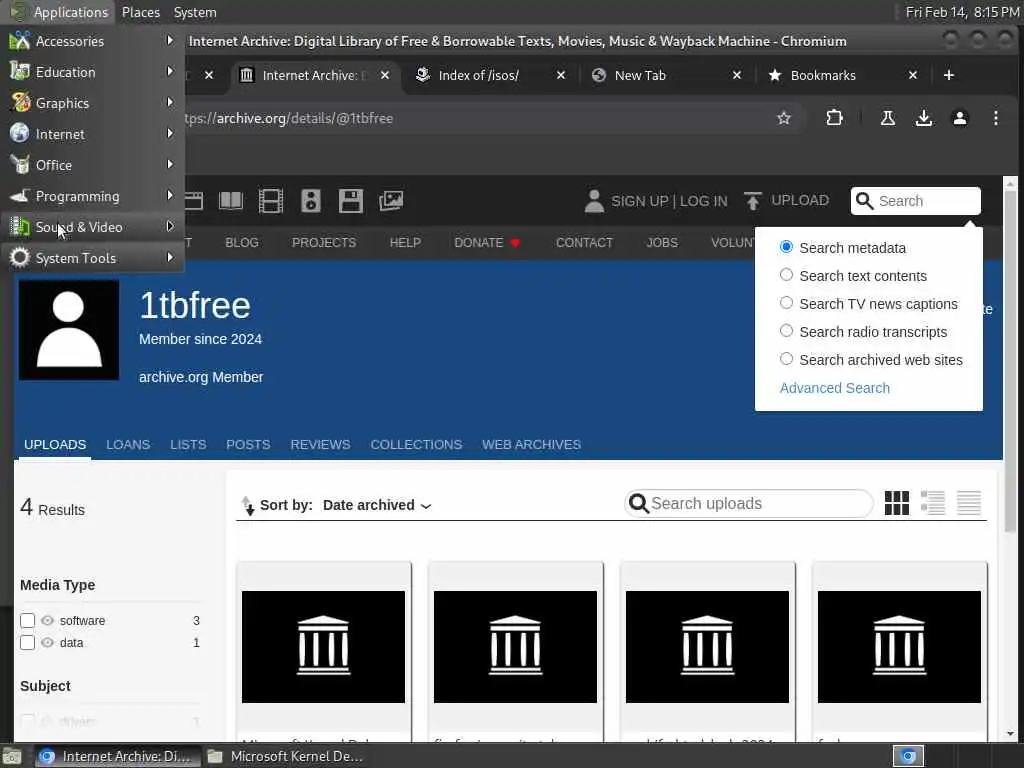The height and width of the screenshot is (768, 1024).
Task: Switch to grid tile view icon
Action: (x=897, y=503)
